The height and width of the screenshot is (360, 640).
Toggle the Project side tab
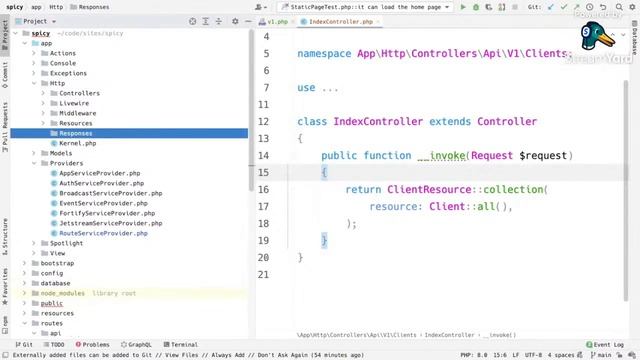5,36
